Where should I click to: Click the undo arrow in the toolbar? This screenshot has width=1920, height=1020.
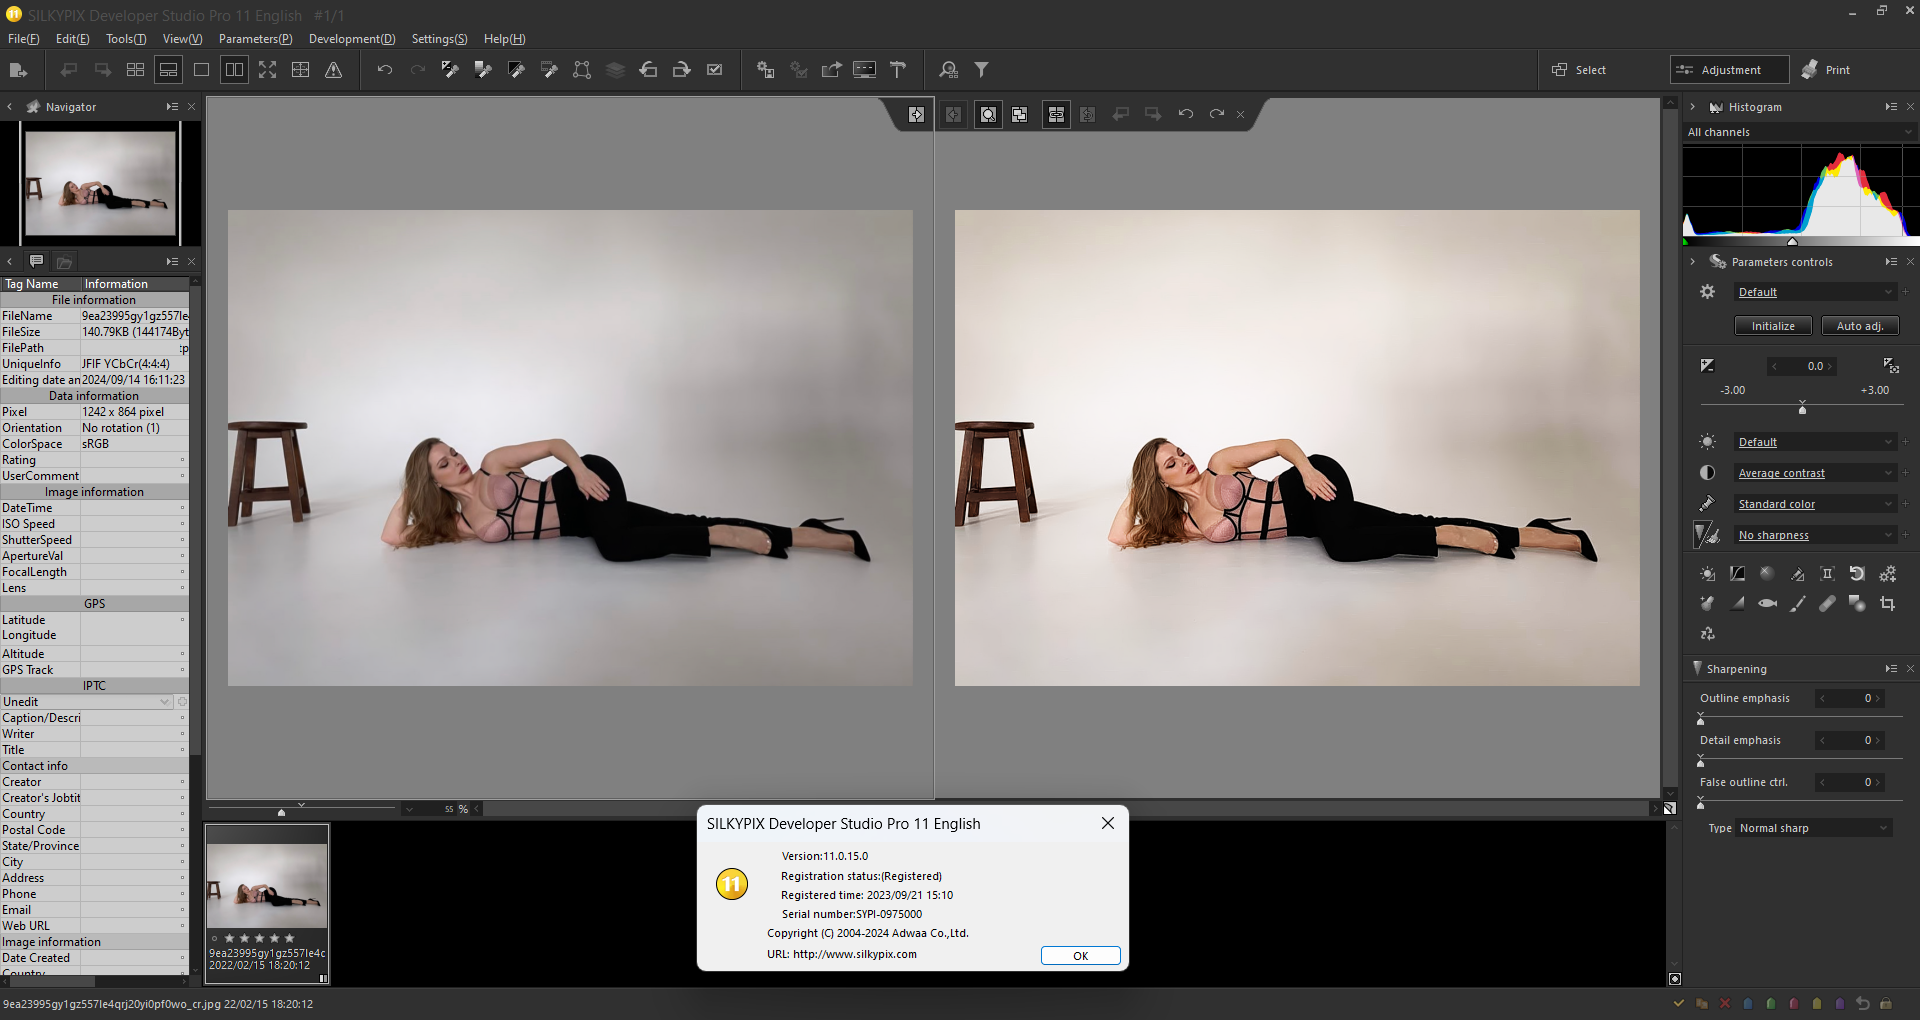coord(385,70)
